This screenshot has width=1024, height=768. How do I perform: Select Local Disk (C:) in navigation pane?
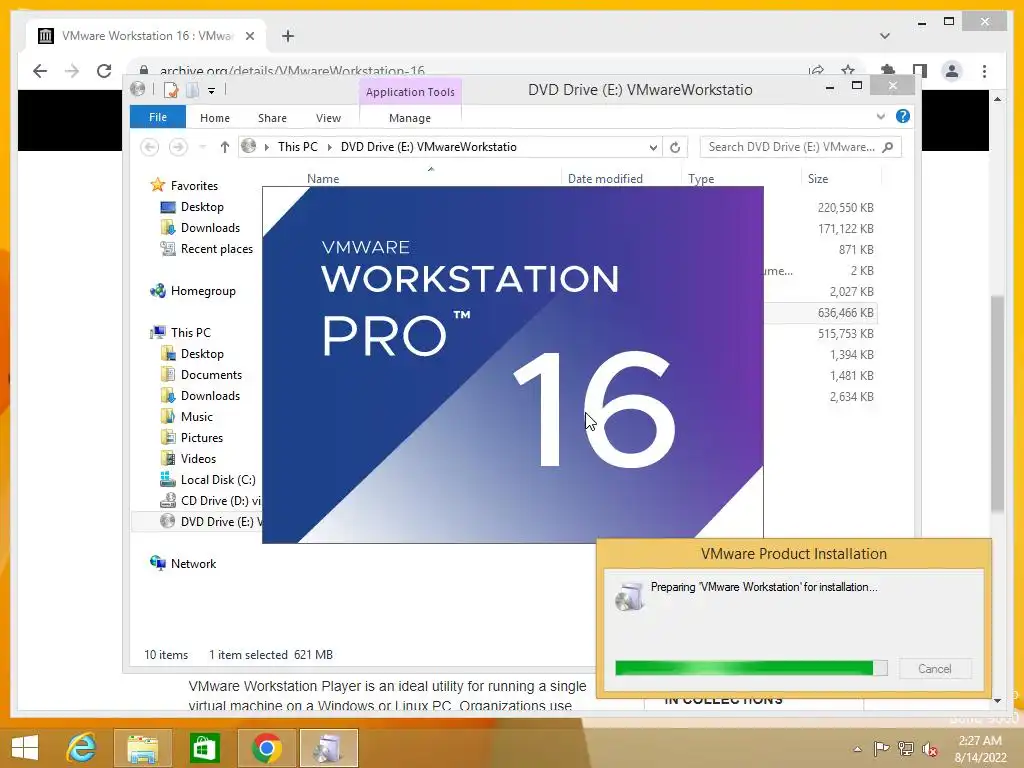pos(217,479)
